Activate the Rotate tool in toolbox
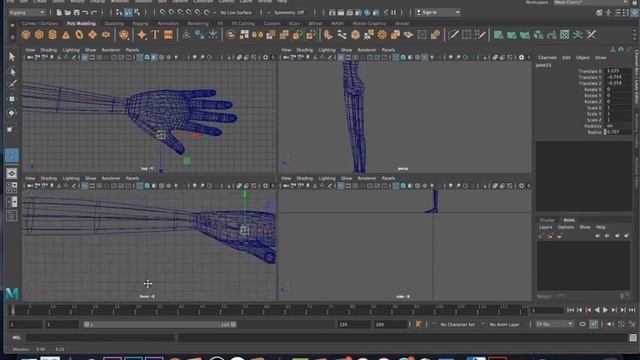This screenshot has width=640, height=360. coord(12,113)
